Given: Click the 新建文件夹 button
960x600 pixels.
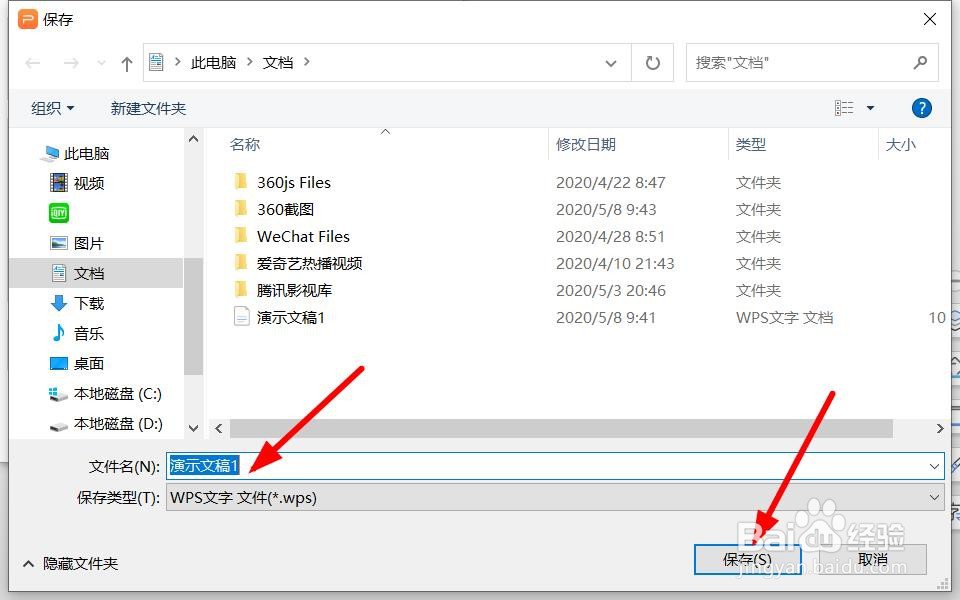Looking at the screenshot, I should (x=147, y=107).
